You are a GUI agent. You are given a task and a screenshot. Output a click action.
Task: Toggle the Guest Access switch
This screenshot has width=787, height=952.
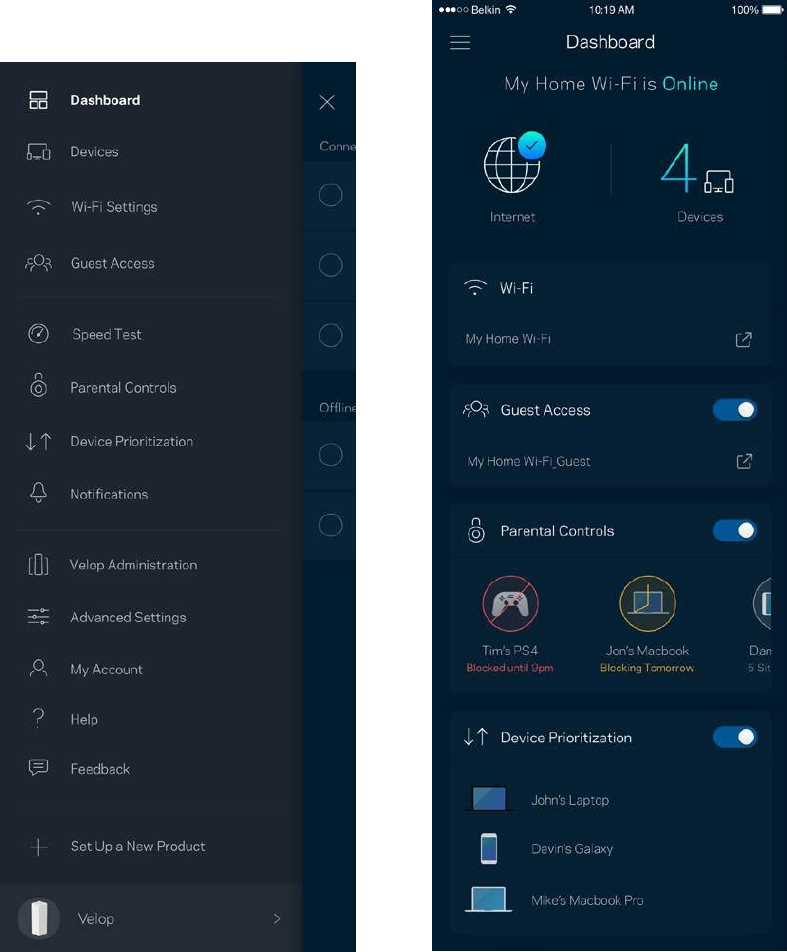[735, 410]
